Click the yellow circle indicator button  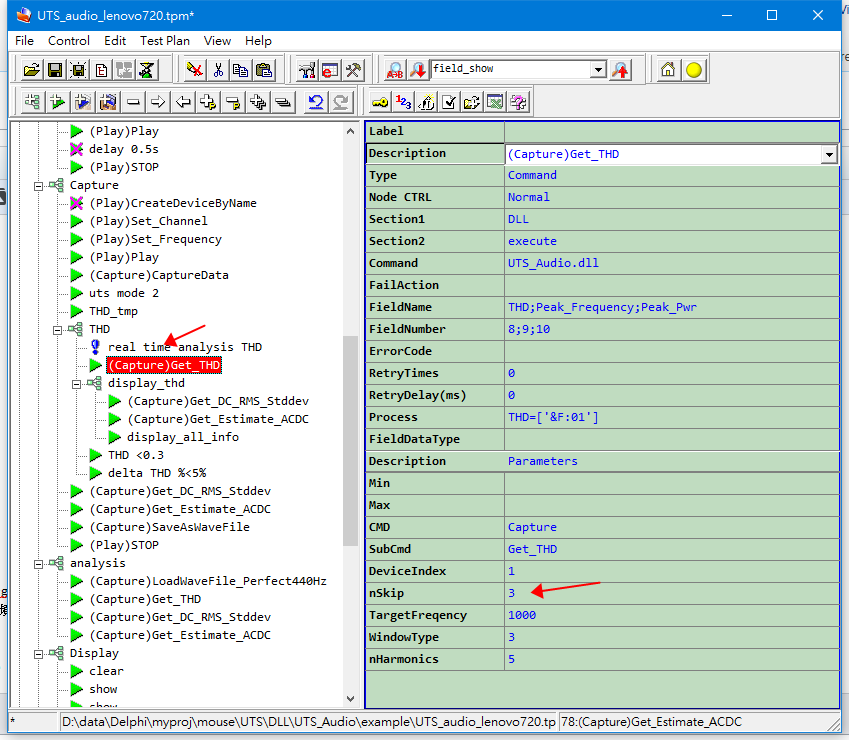694,70
